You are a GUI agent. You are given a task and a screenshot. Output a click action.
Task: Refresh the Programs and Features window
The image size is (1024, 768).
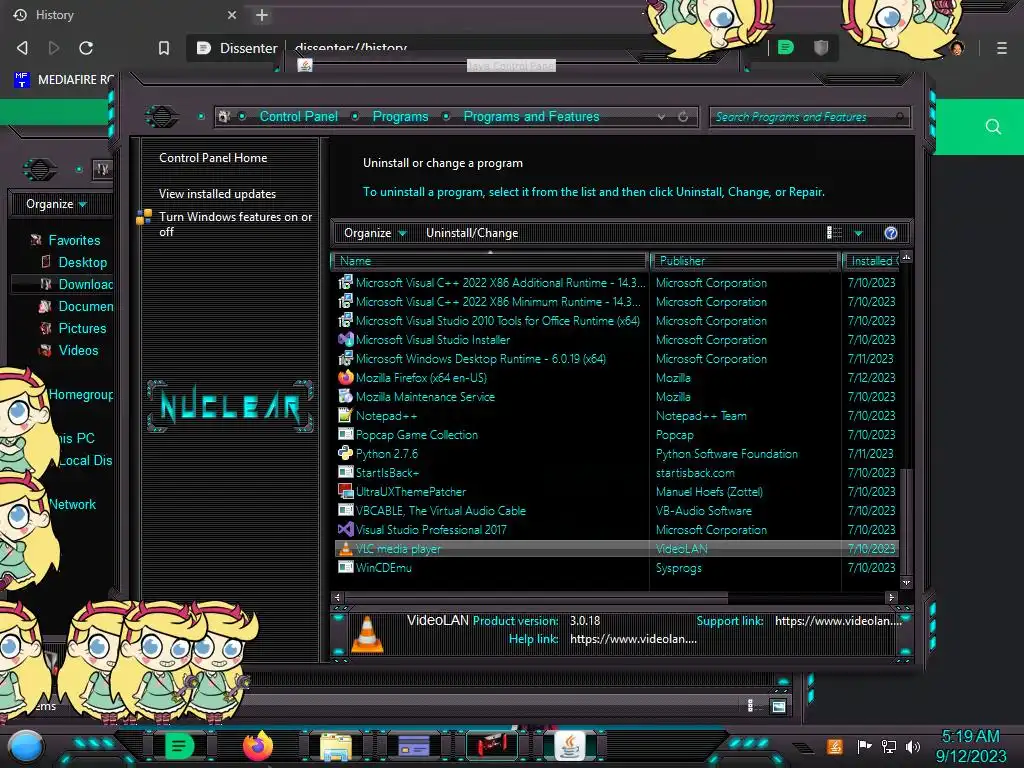683,117
